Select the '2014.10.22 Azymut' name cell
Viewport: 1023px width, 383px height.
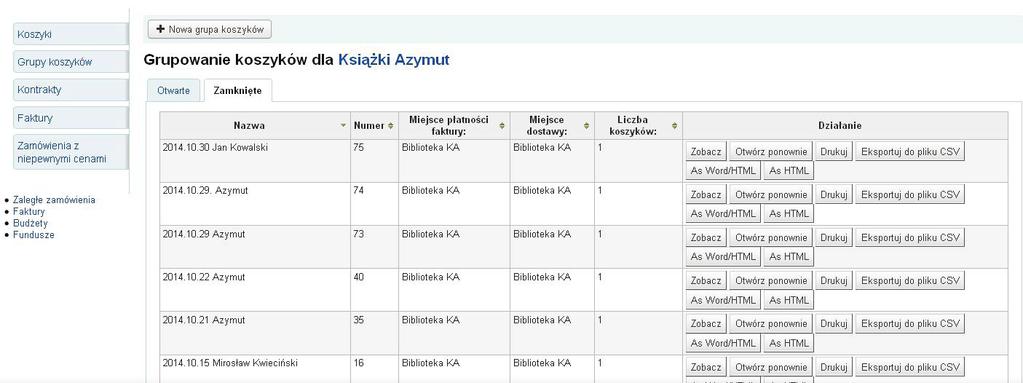point(255,290)
